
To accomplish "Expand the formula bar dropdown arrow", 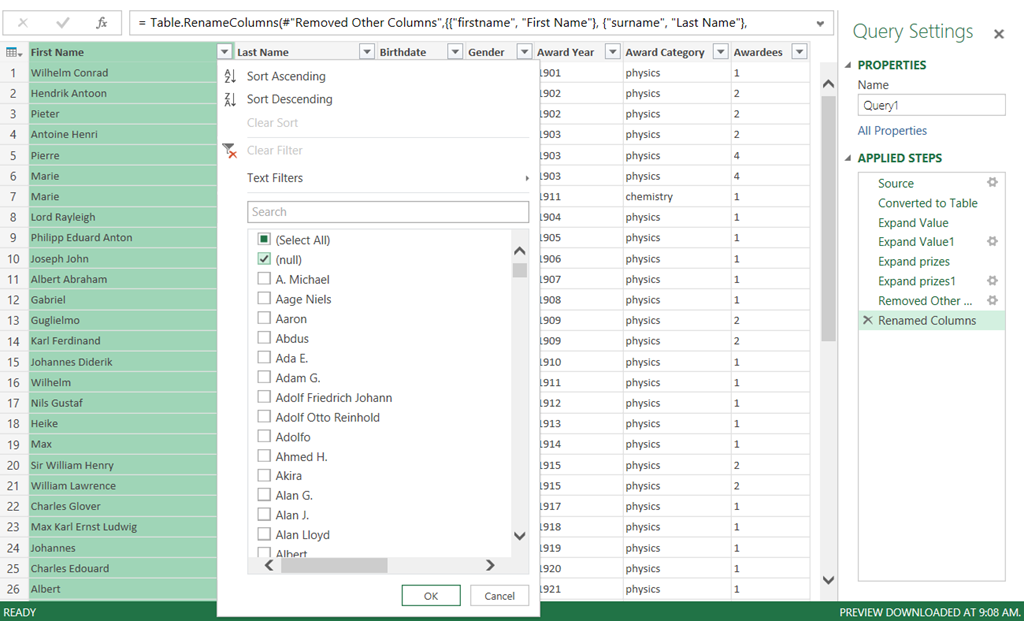I will (x=821, y=23).
